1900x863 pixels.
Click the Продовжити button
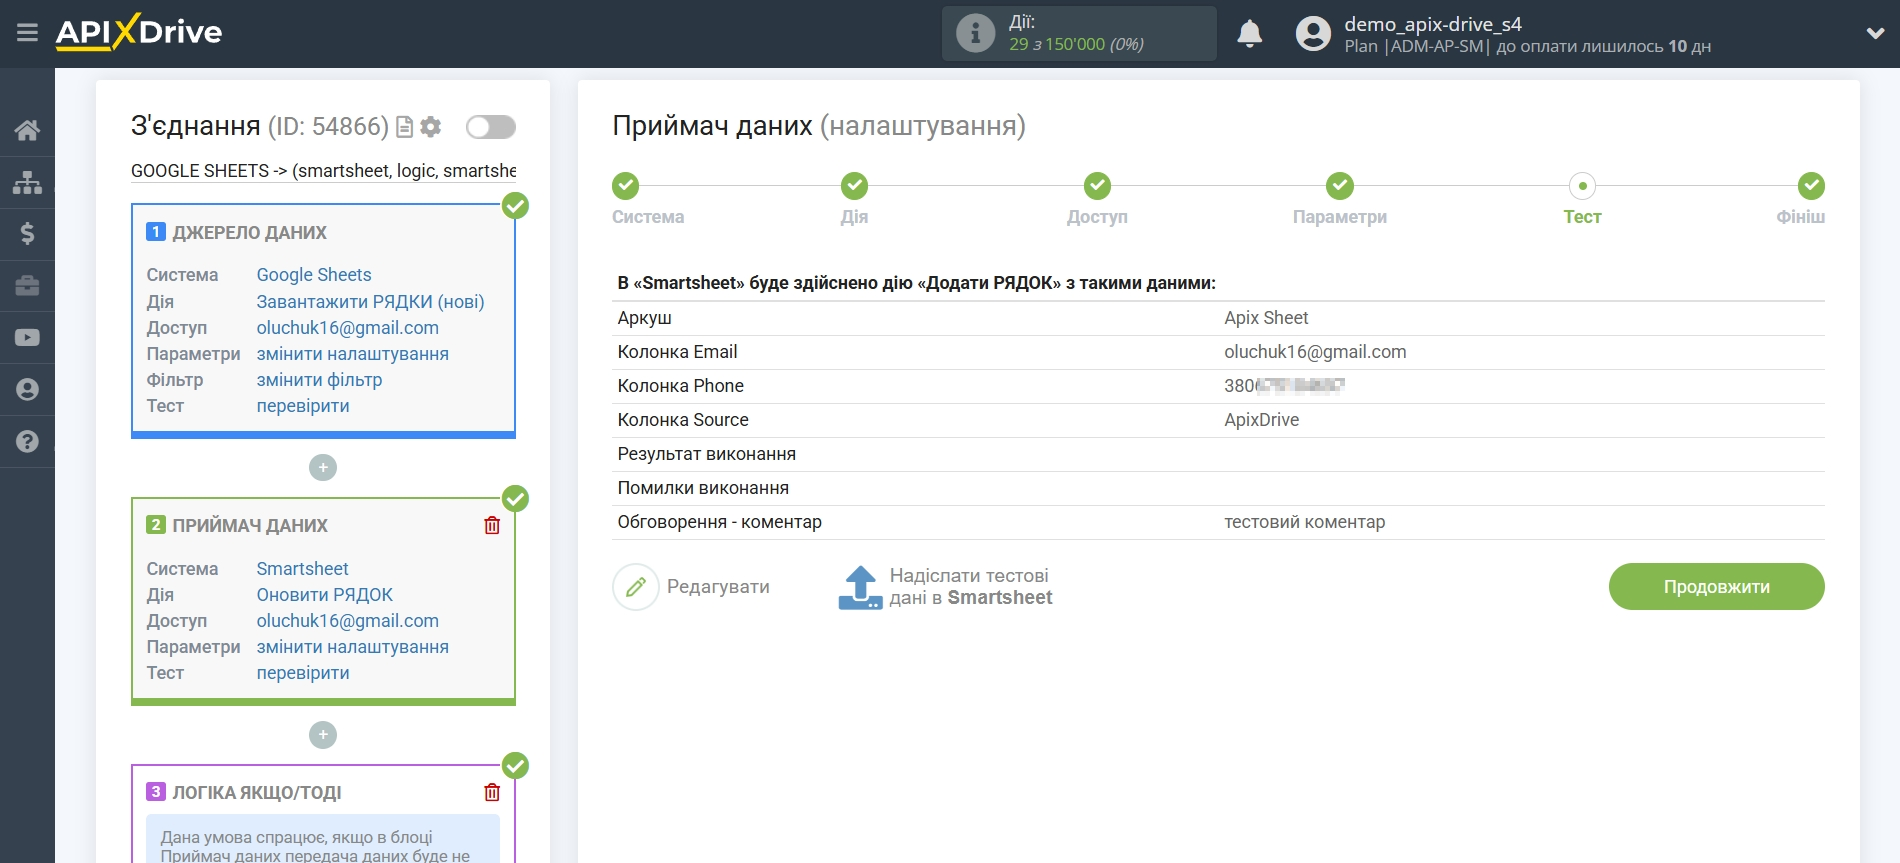(1716, 587)
